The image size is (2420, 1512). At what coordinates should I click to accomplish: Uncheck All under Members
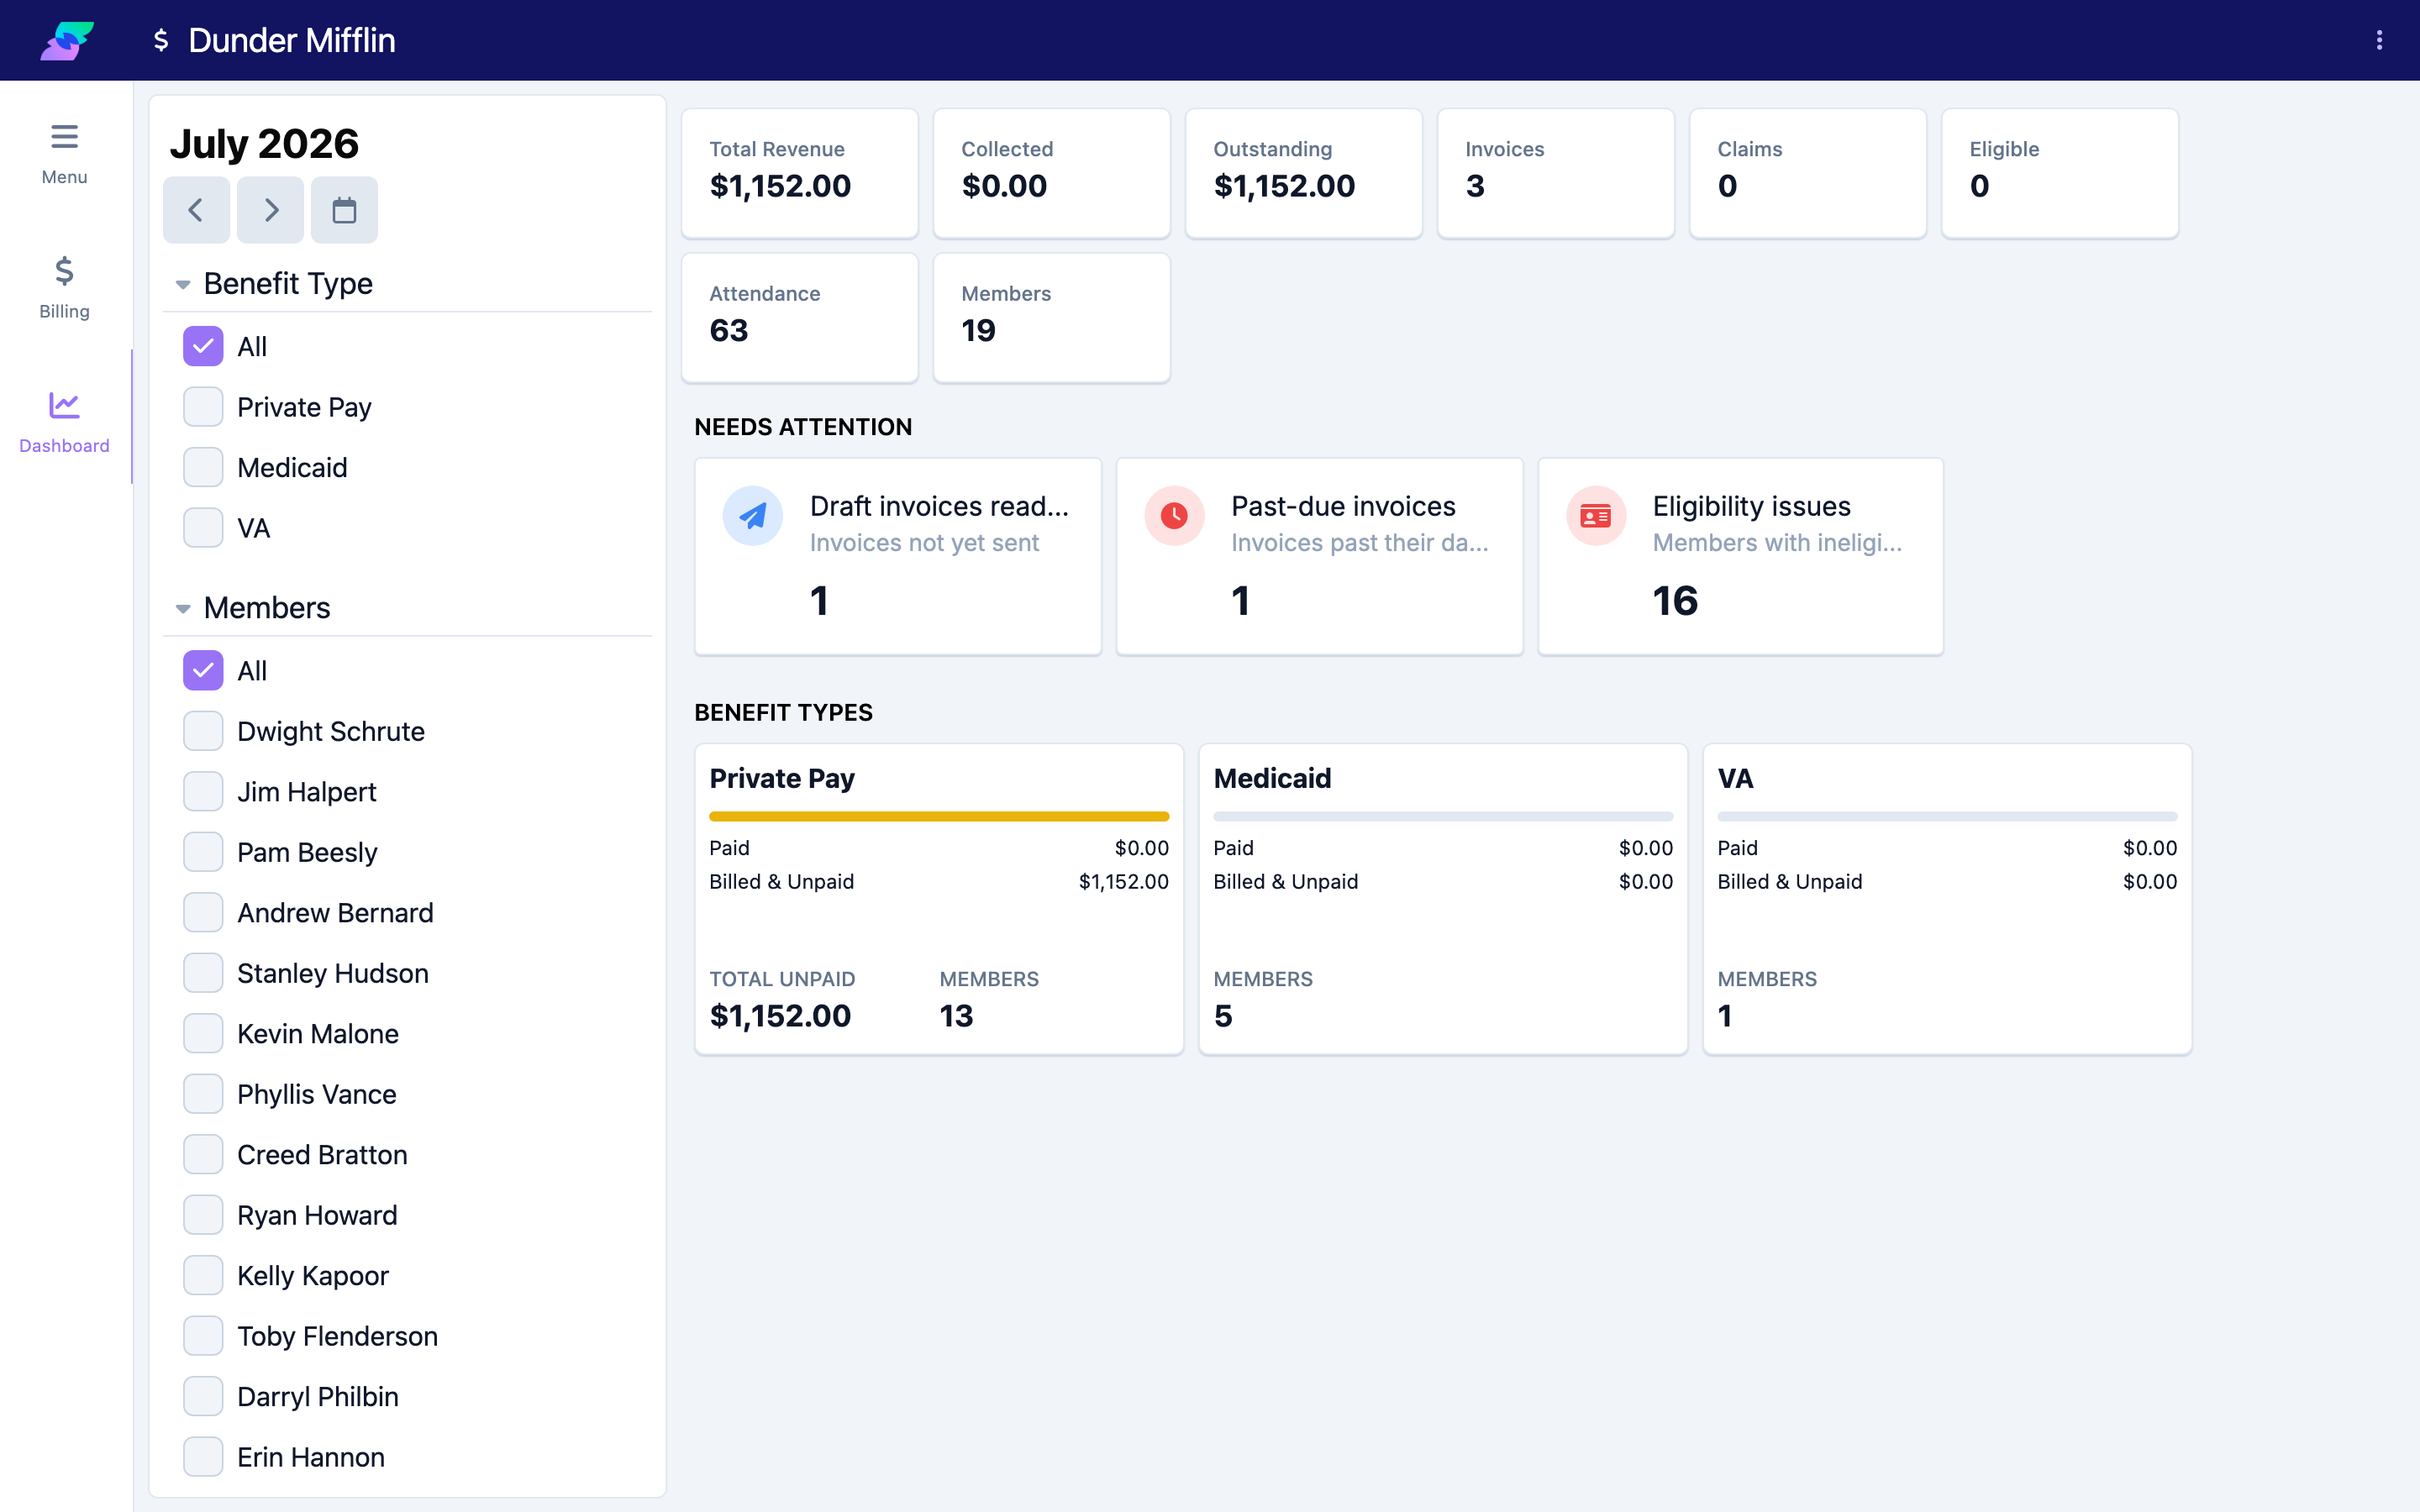(203, 671)
